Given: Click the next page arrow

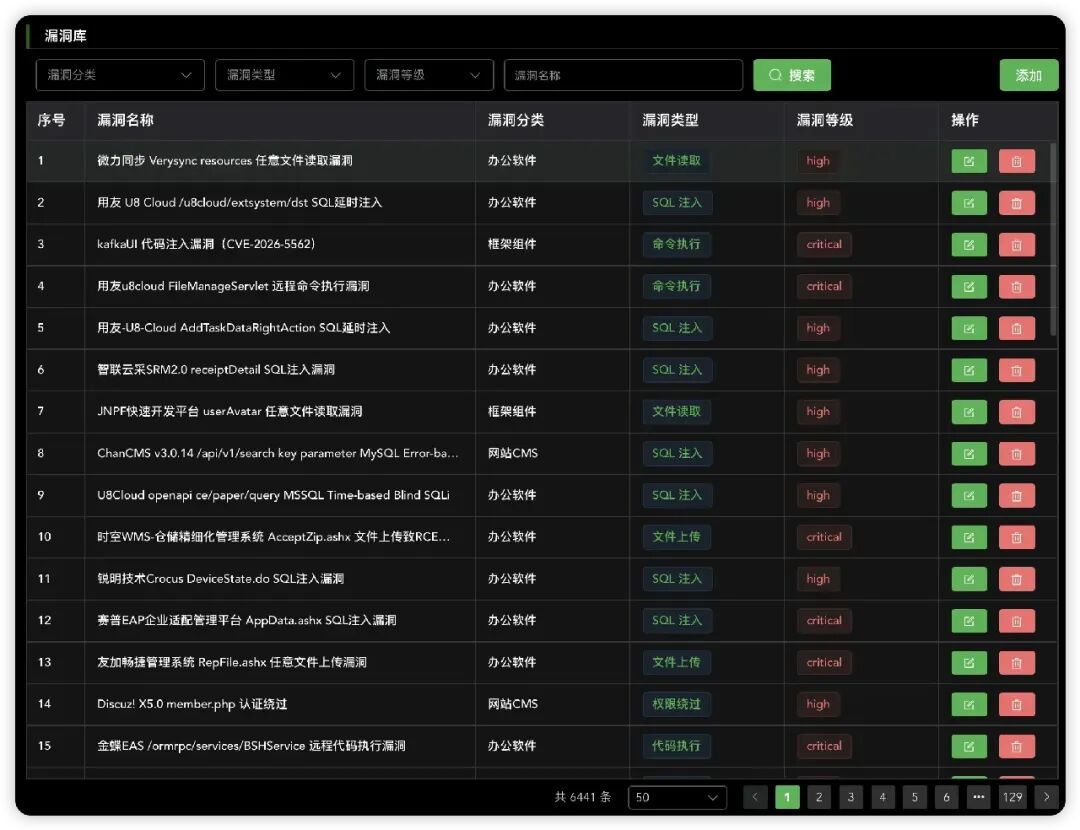Looking at the screenshot, I should 1046,797.
